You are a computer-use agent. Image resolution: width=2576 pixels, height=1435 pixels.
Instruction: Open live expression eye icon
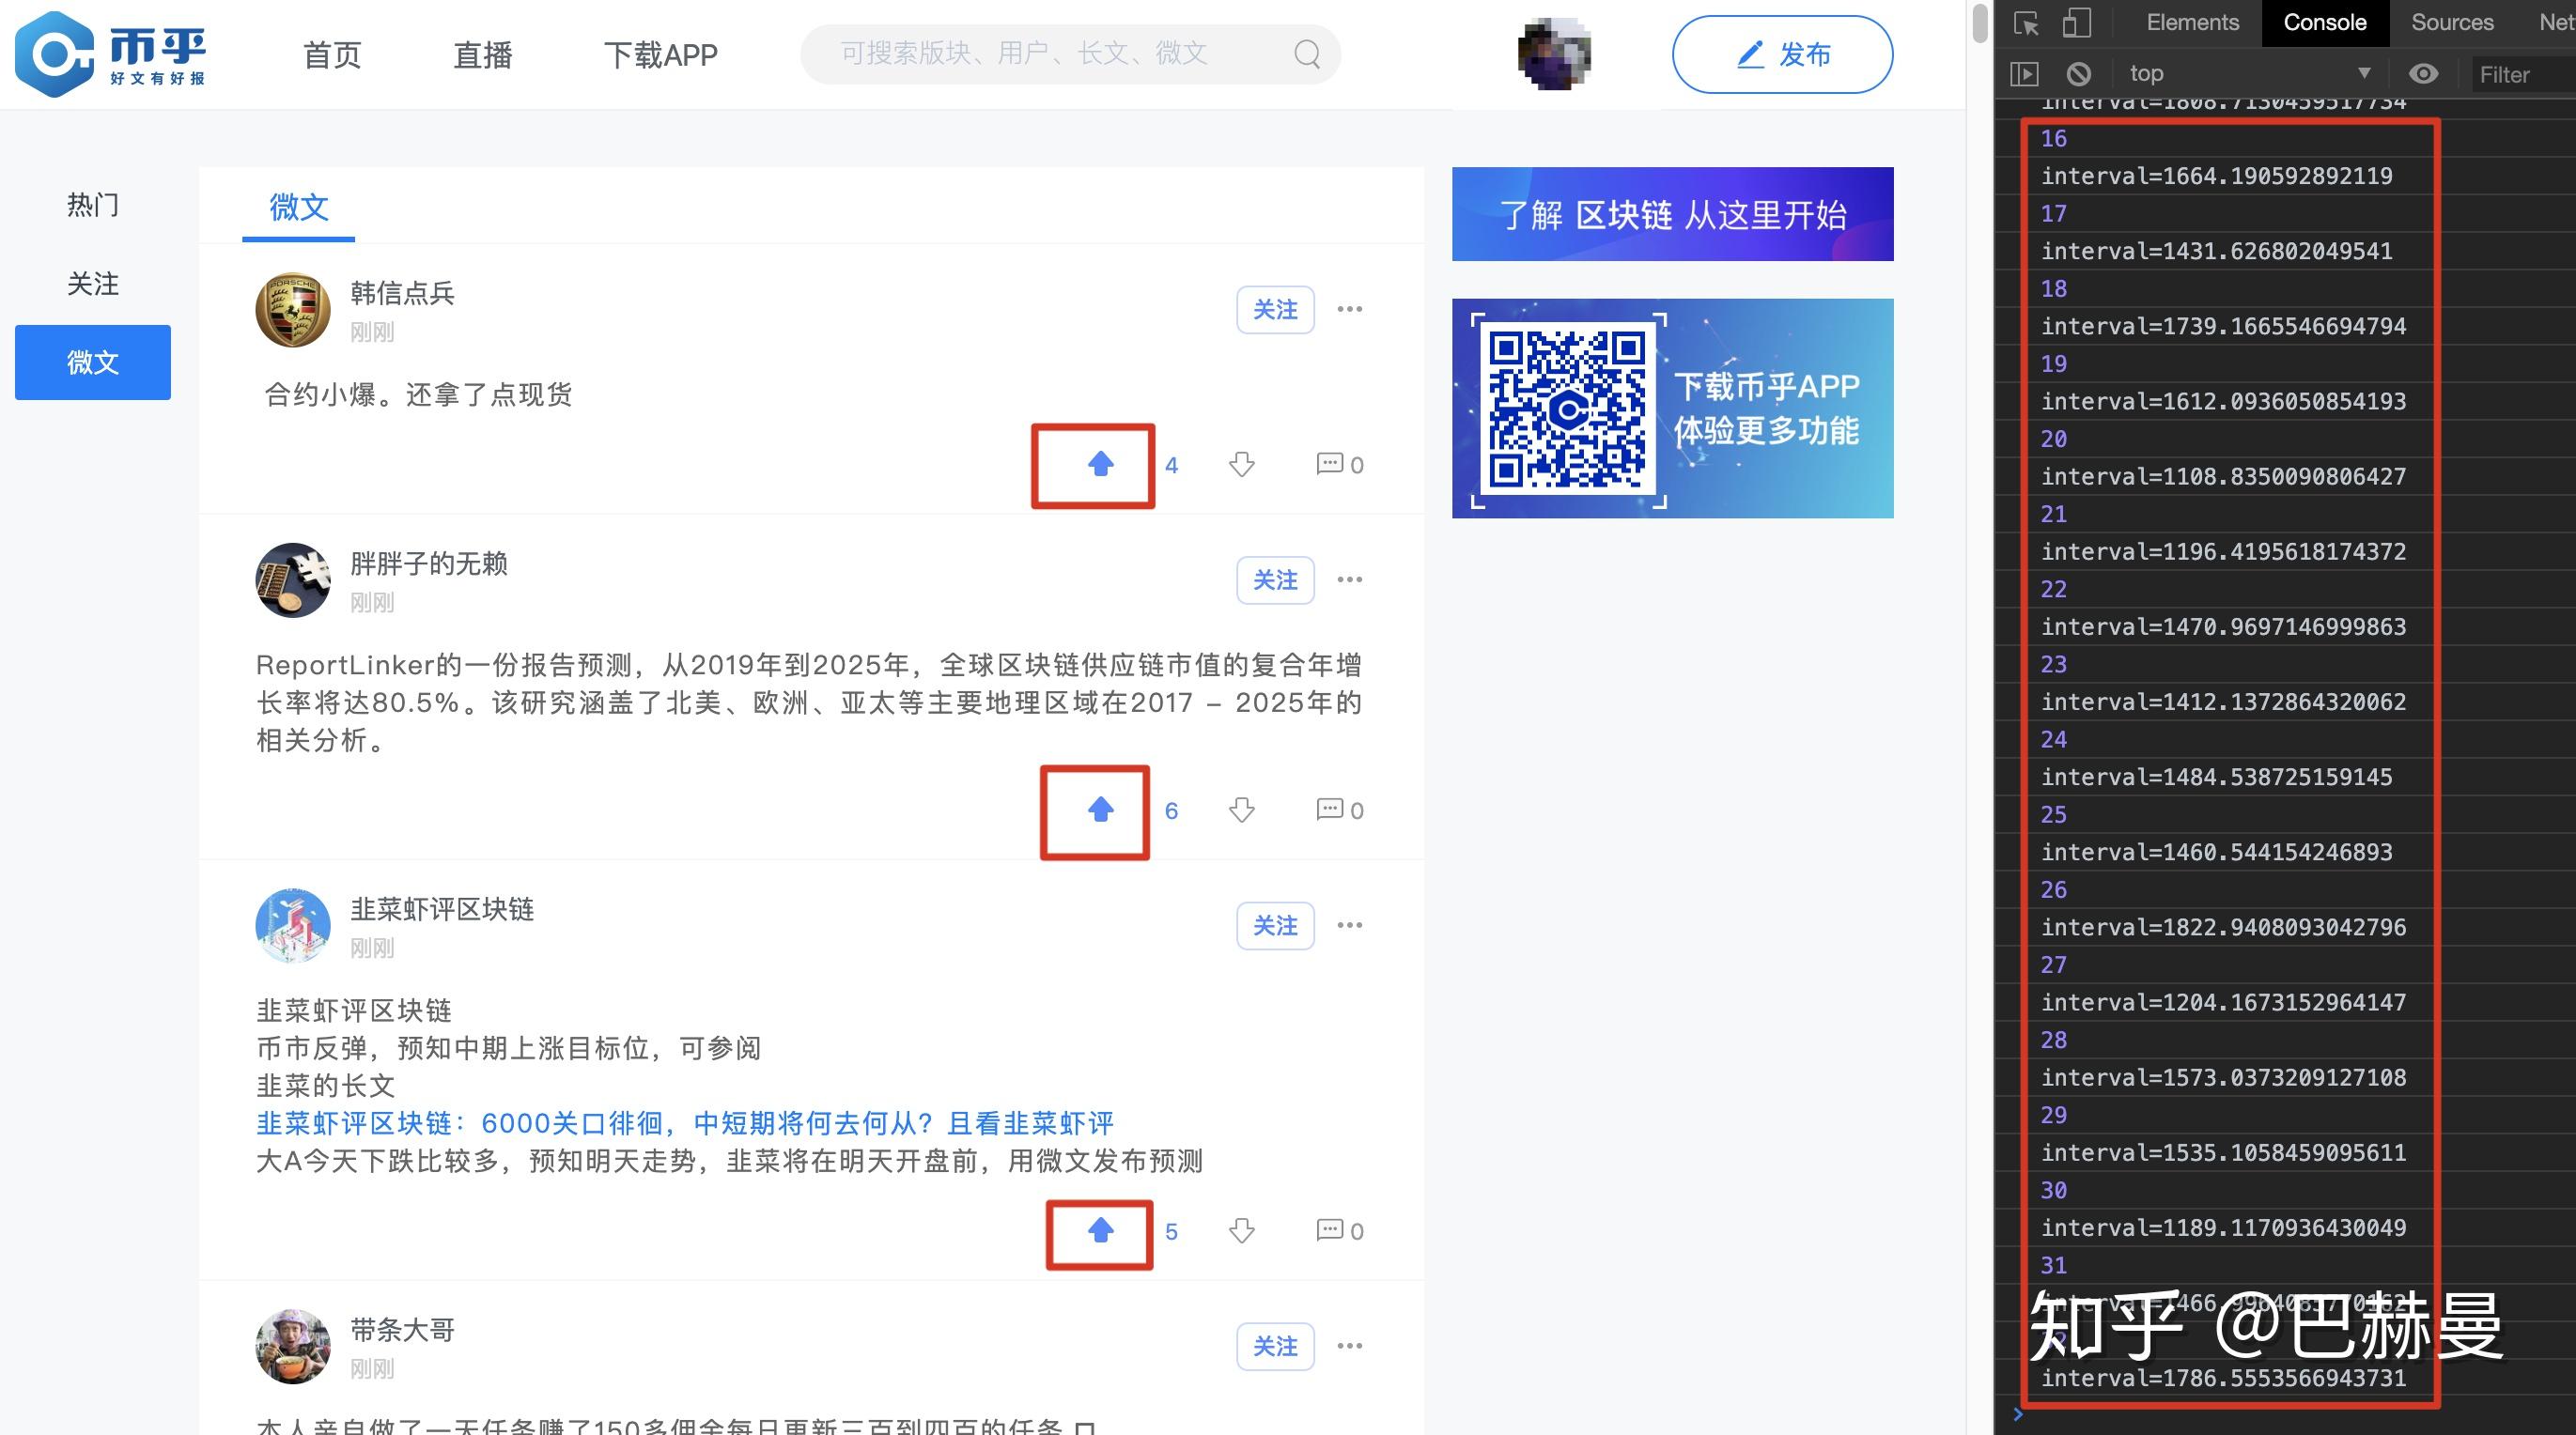coord(2423,73)
